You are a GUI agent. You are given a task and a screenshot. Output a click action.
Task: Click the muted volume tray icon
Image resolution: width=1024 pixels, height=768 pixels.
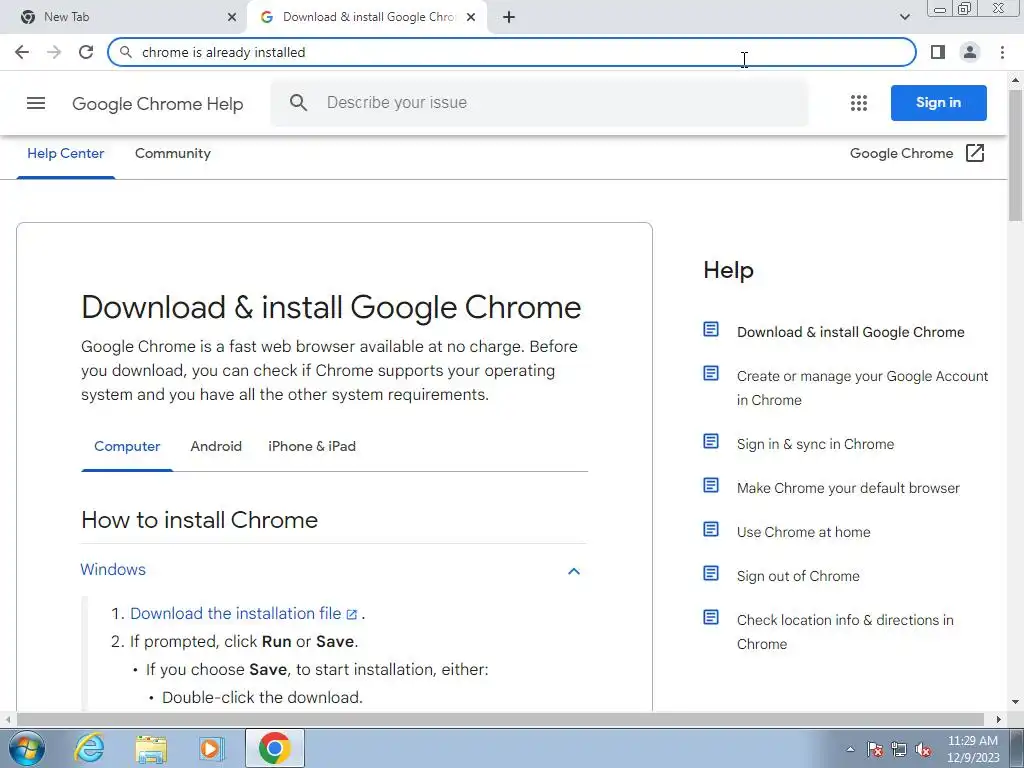pyautogui.click(x=923, y=750)
